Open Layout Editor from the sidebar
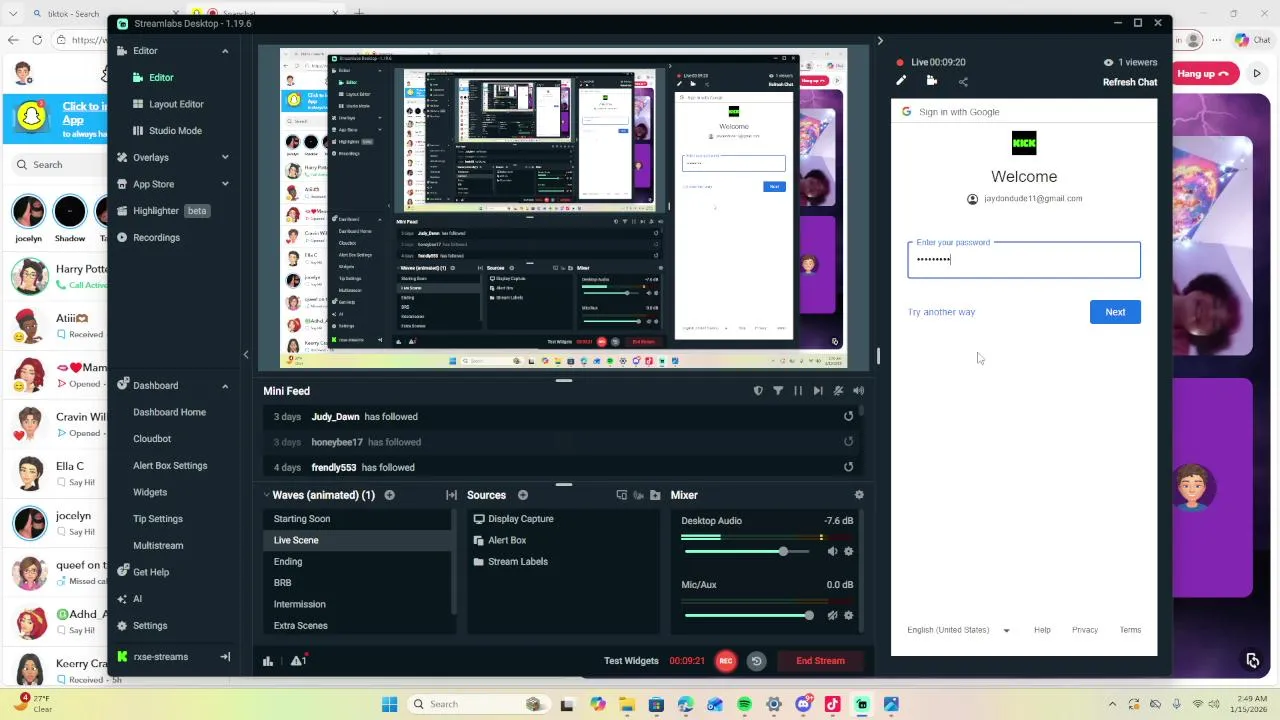Image resolution: width=1280 pixels, height=720 pixels. point(176,104)
